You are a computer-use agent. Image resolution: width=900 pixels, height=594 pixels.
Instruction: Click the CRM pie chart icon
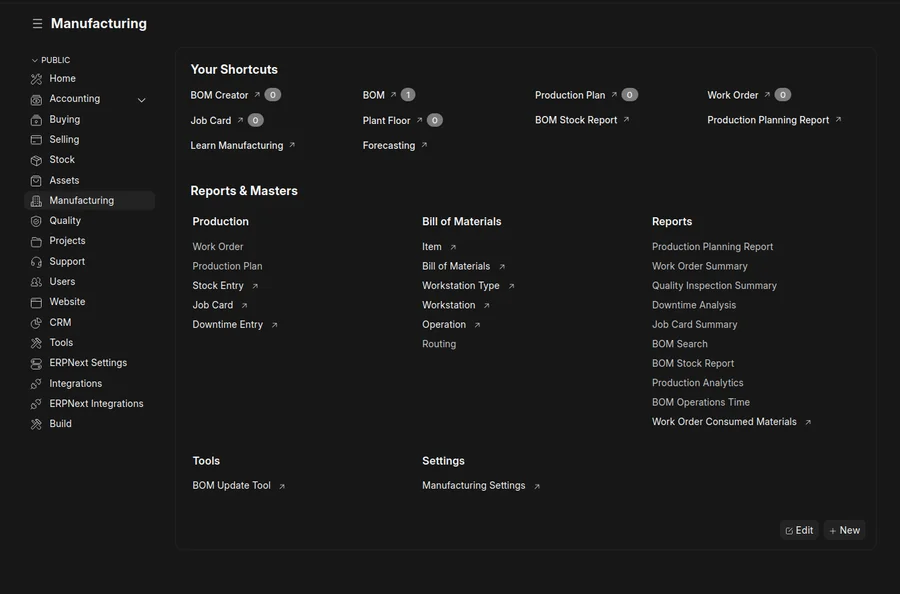(36, 323)
